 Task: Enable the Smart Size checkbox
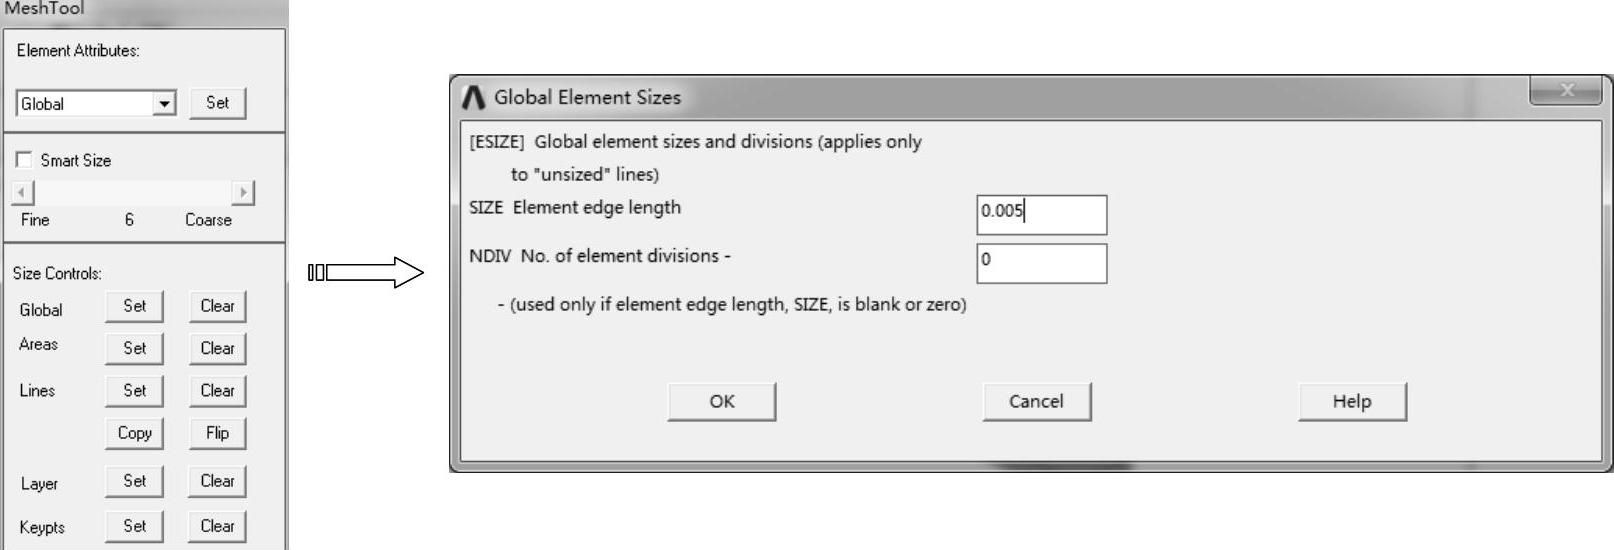coord(24,160)
